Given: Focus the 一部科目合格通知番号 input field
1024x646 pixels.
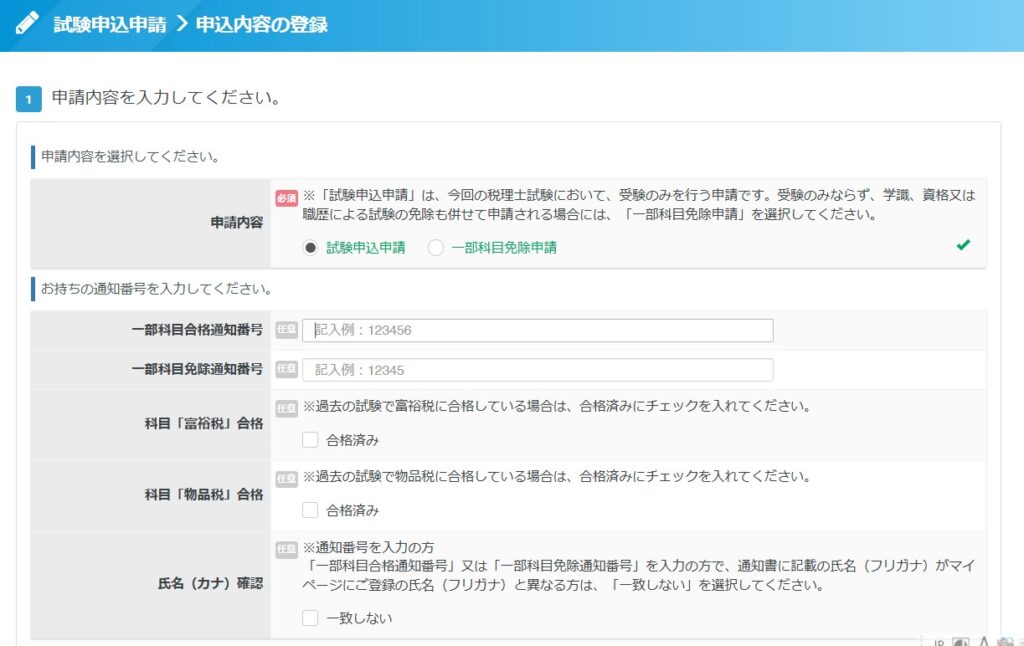Looking at the screenshot, I should coord(537,330).
